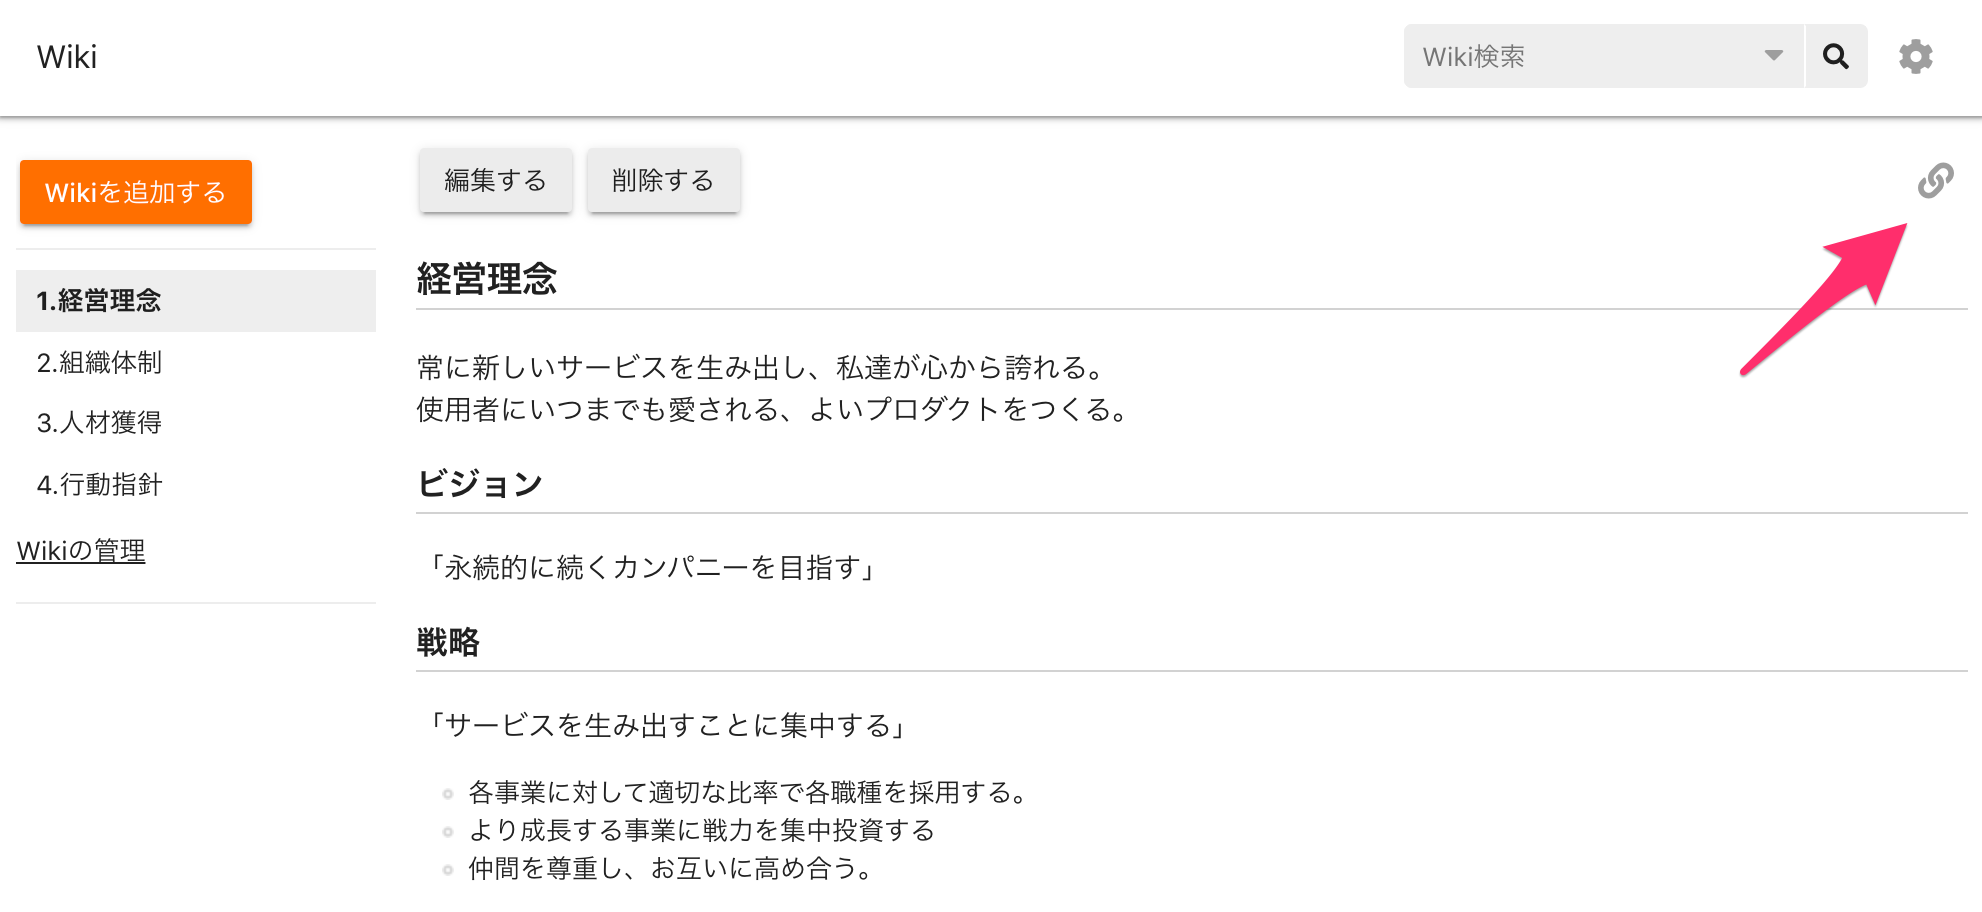Copy page link with the chain icon
Image resolution: width=1982 pixels, height=912 pixels.
(1935, 180)
